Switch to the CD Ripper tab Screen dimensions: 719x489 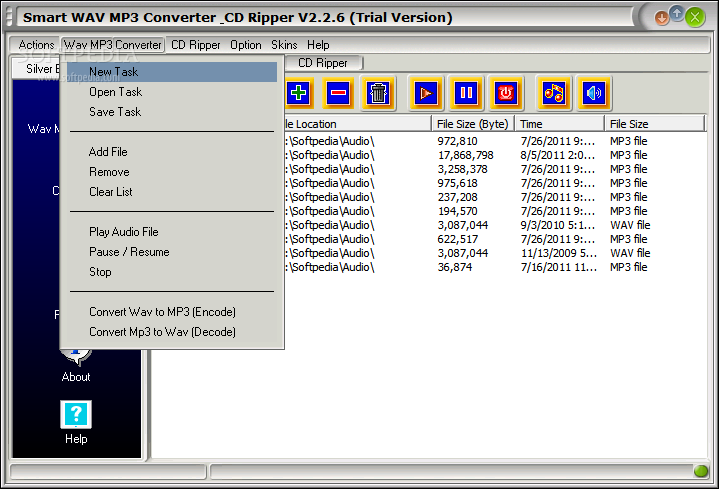323,63
